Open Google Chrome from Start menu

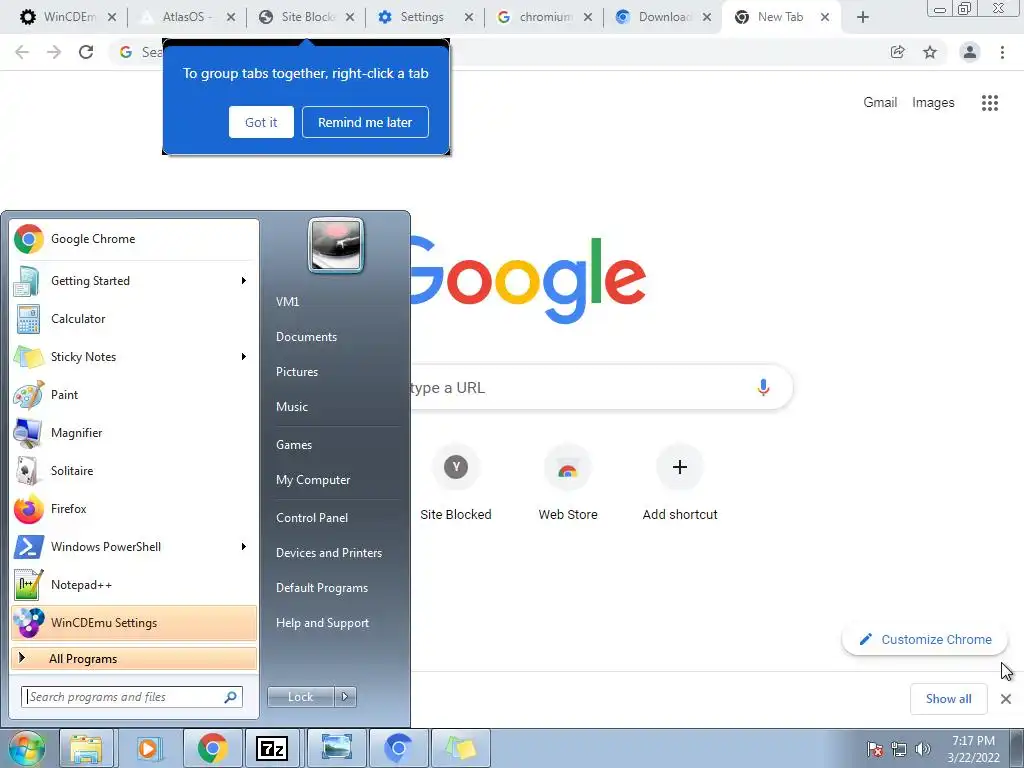tap(134, 239)
